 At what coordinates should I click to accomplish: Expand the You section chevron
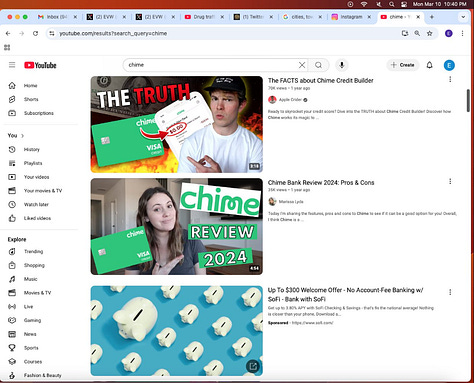coord(23,136)
